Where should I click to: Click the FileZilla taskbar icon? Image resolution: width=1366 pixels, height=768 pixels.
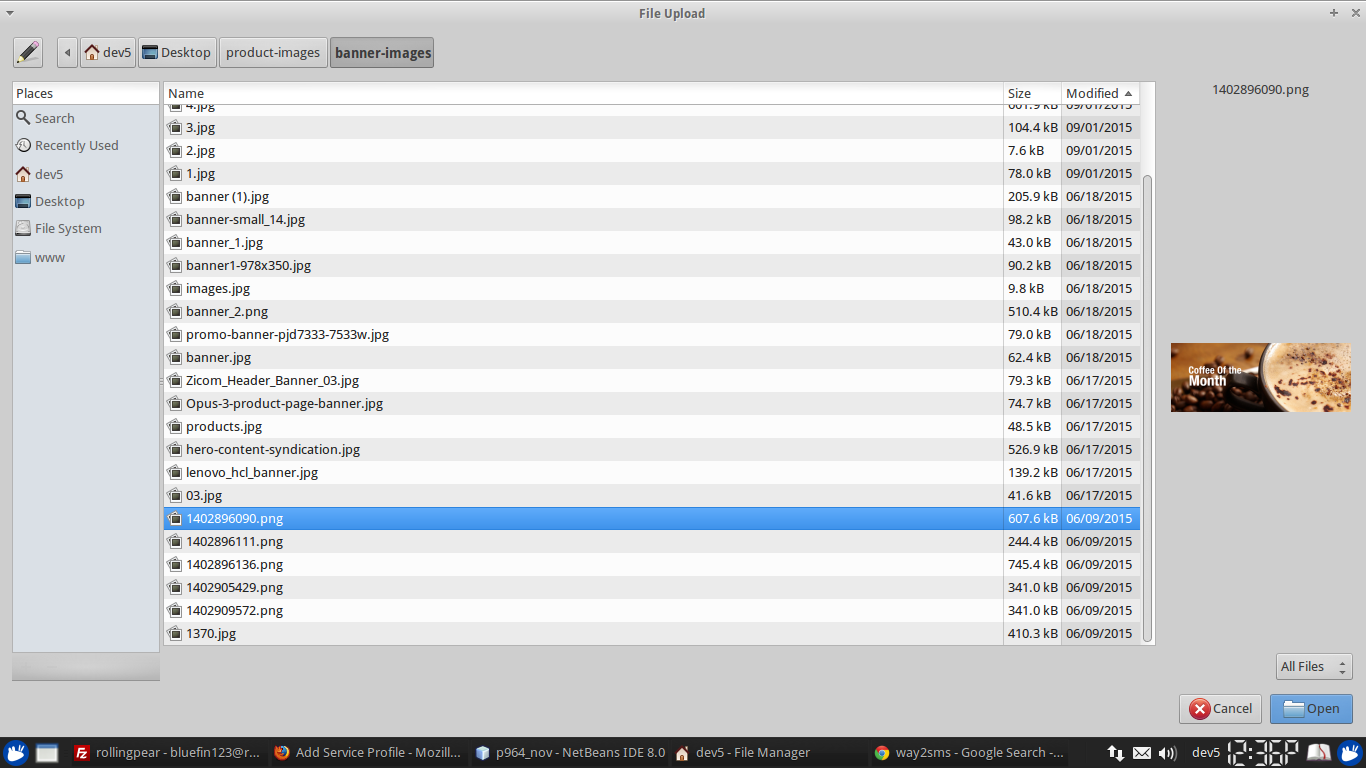click(82, 753)
